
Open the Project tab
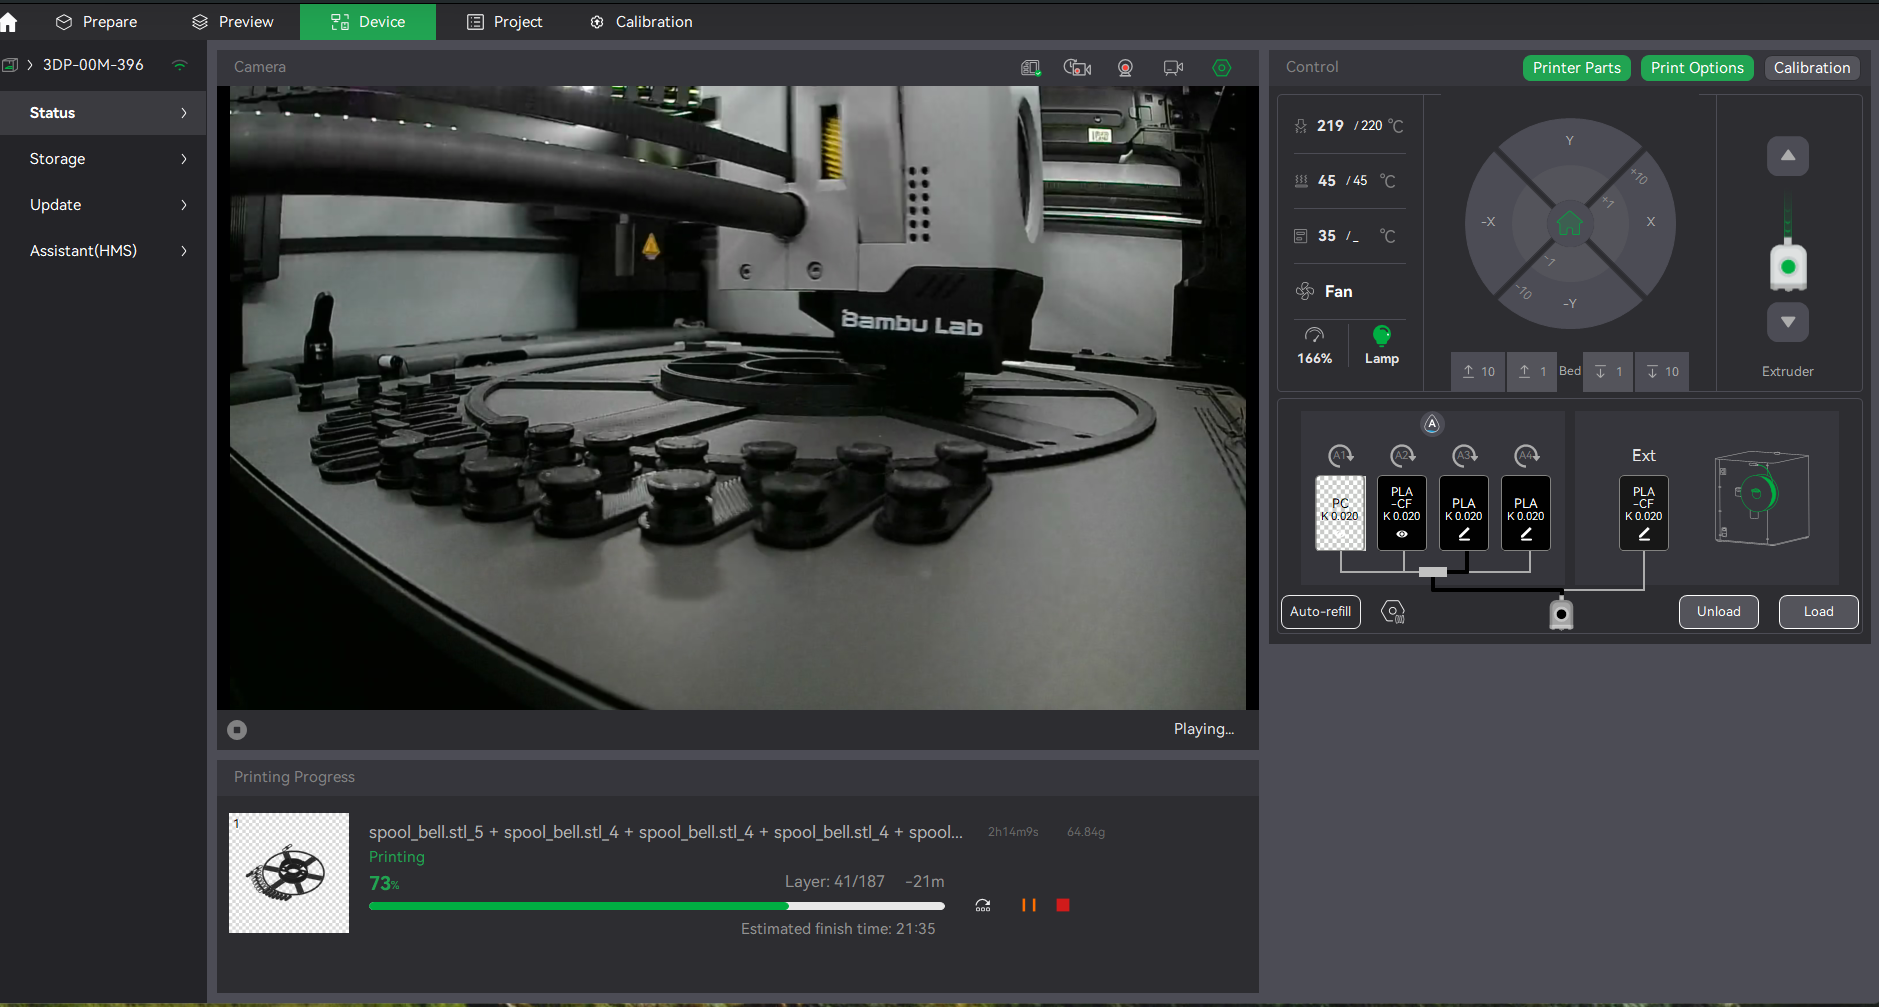click(505, 22)
